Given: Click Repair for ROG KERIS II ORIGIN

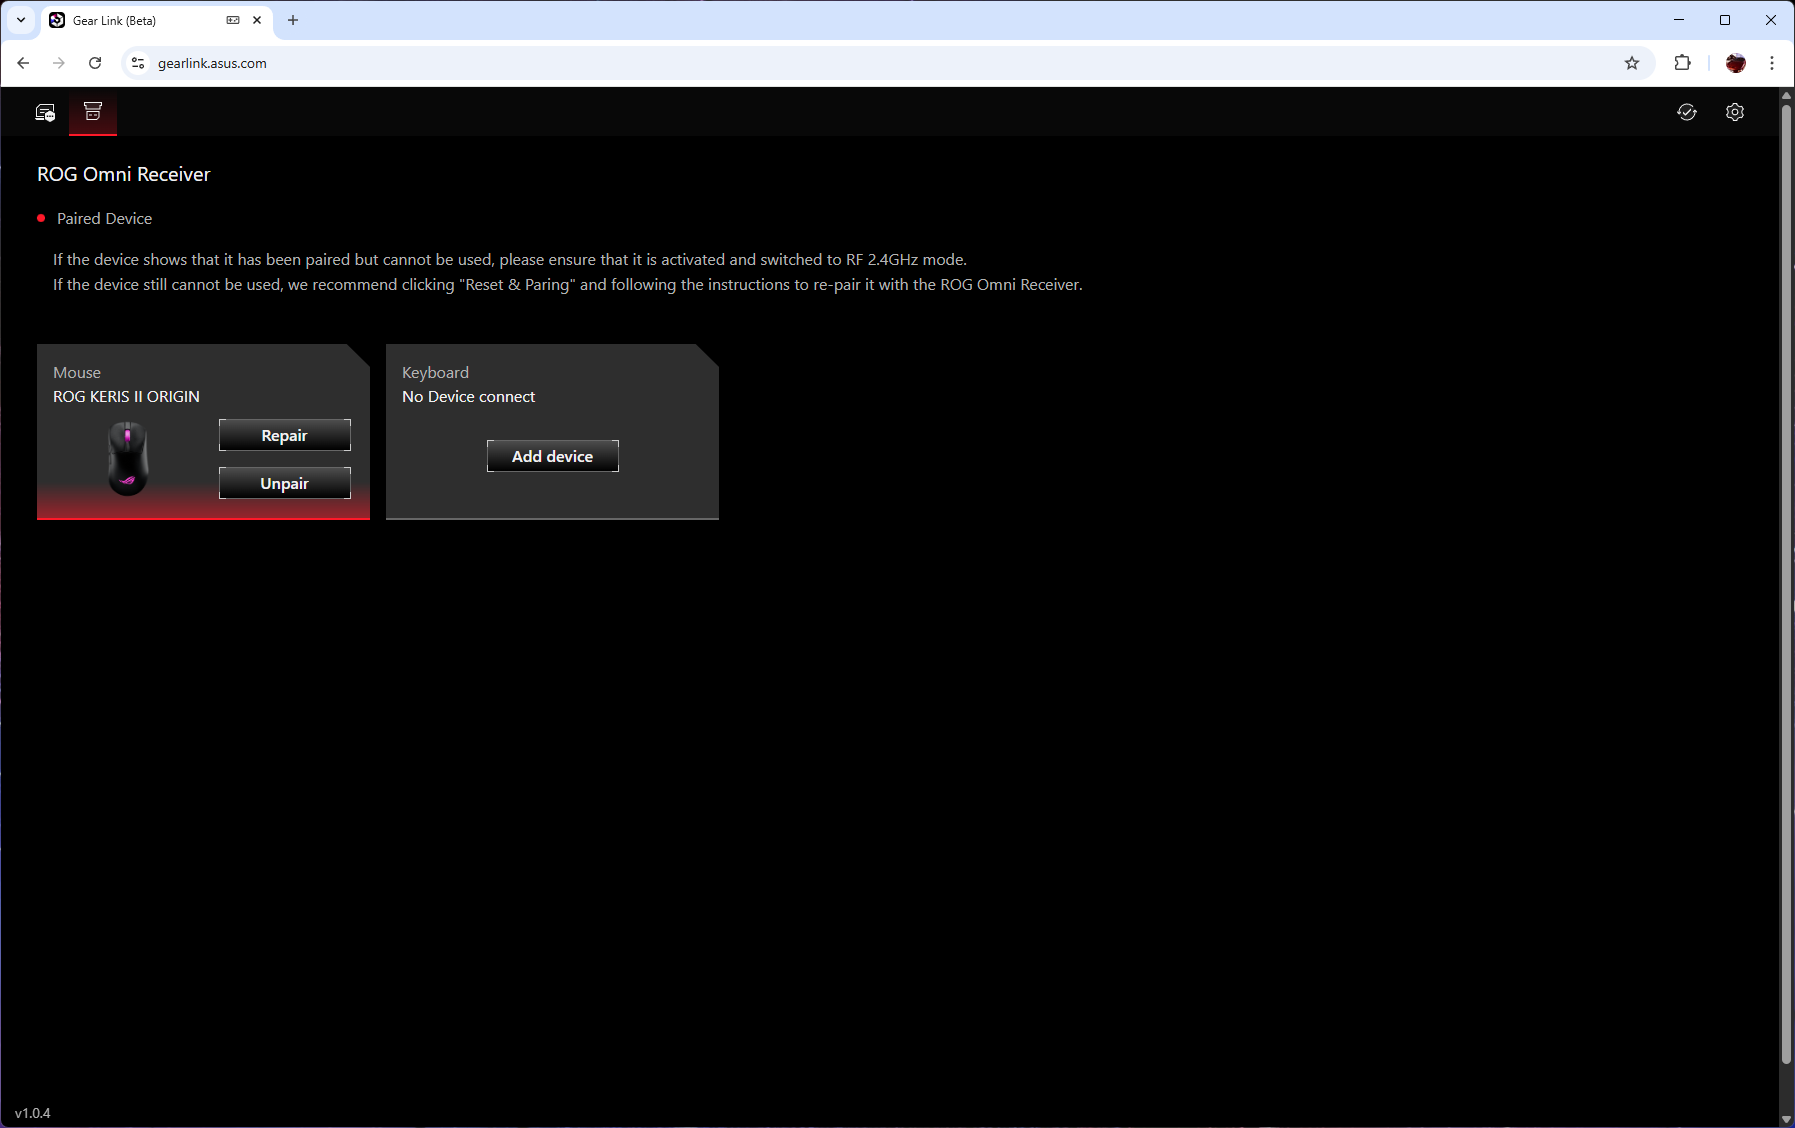Looking at the screenshot, I should coord(285,435).
